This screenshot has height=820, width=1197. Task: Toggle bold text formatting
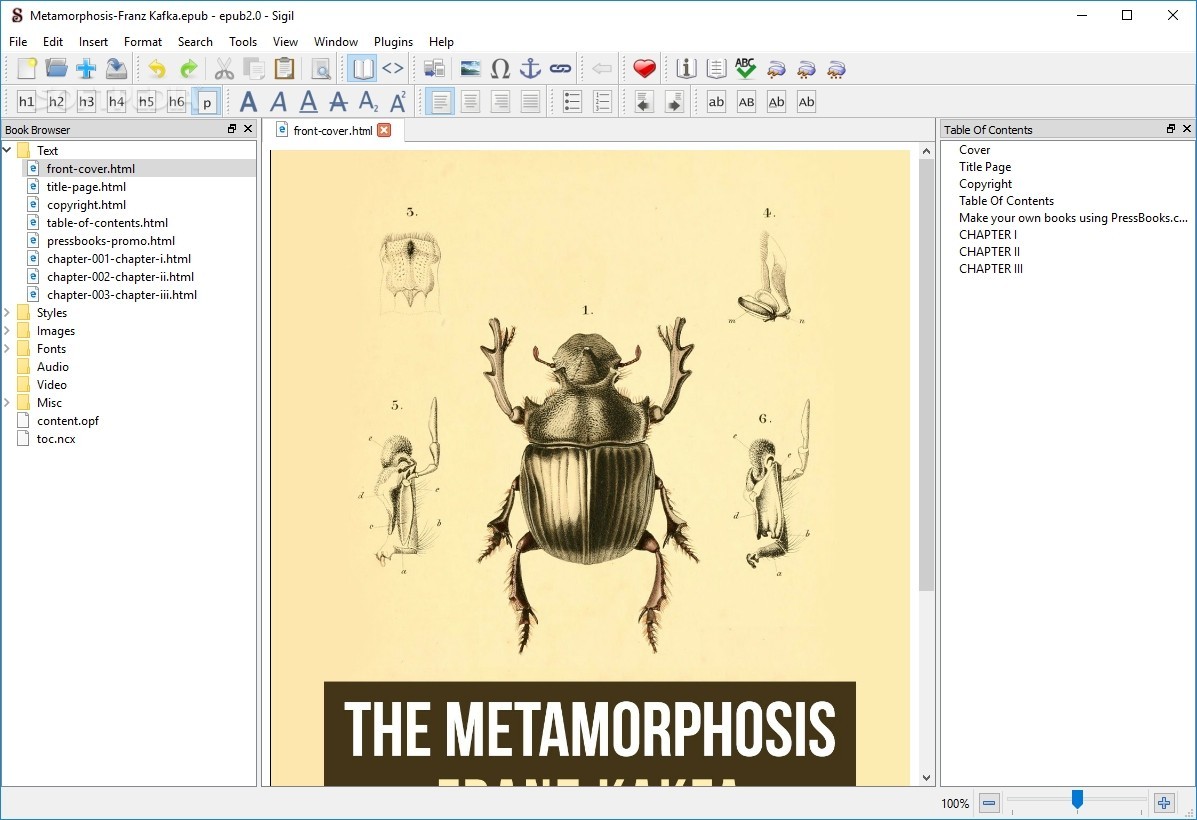coord(248,102)
